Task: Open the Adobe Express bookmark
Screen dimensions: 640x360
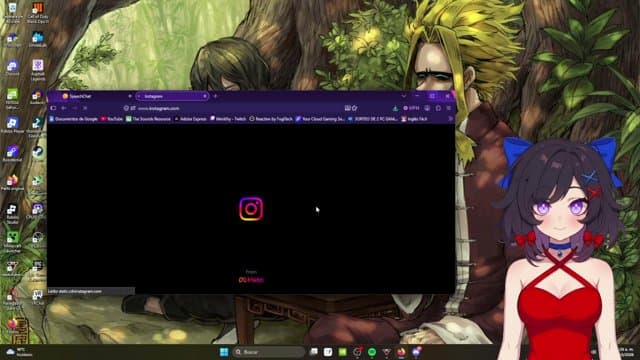Action: 190,119
